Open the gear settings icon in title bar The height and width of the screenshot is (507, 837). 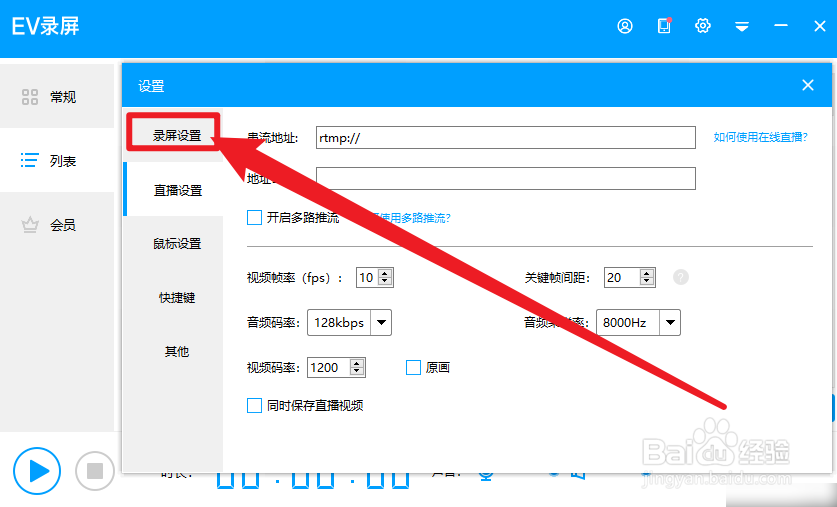(702, 26)
